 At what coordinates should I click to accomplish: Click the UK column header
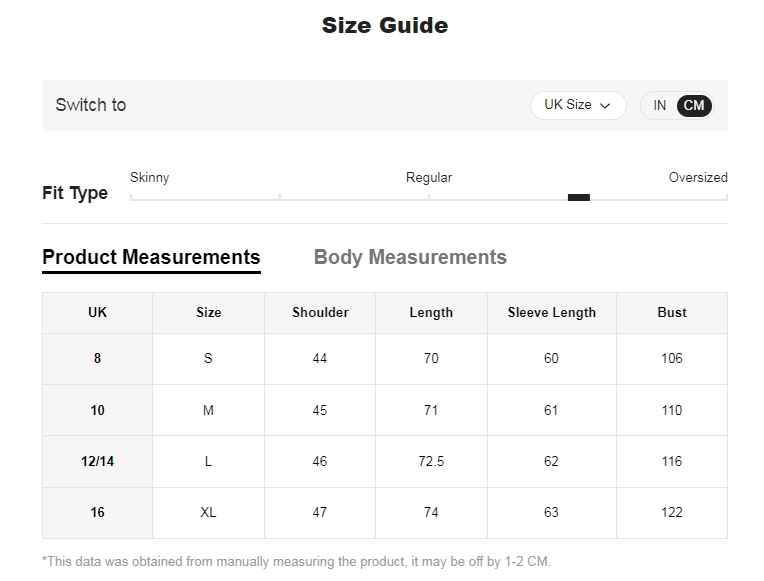coord(97,312)
